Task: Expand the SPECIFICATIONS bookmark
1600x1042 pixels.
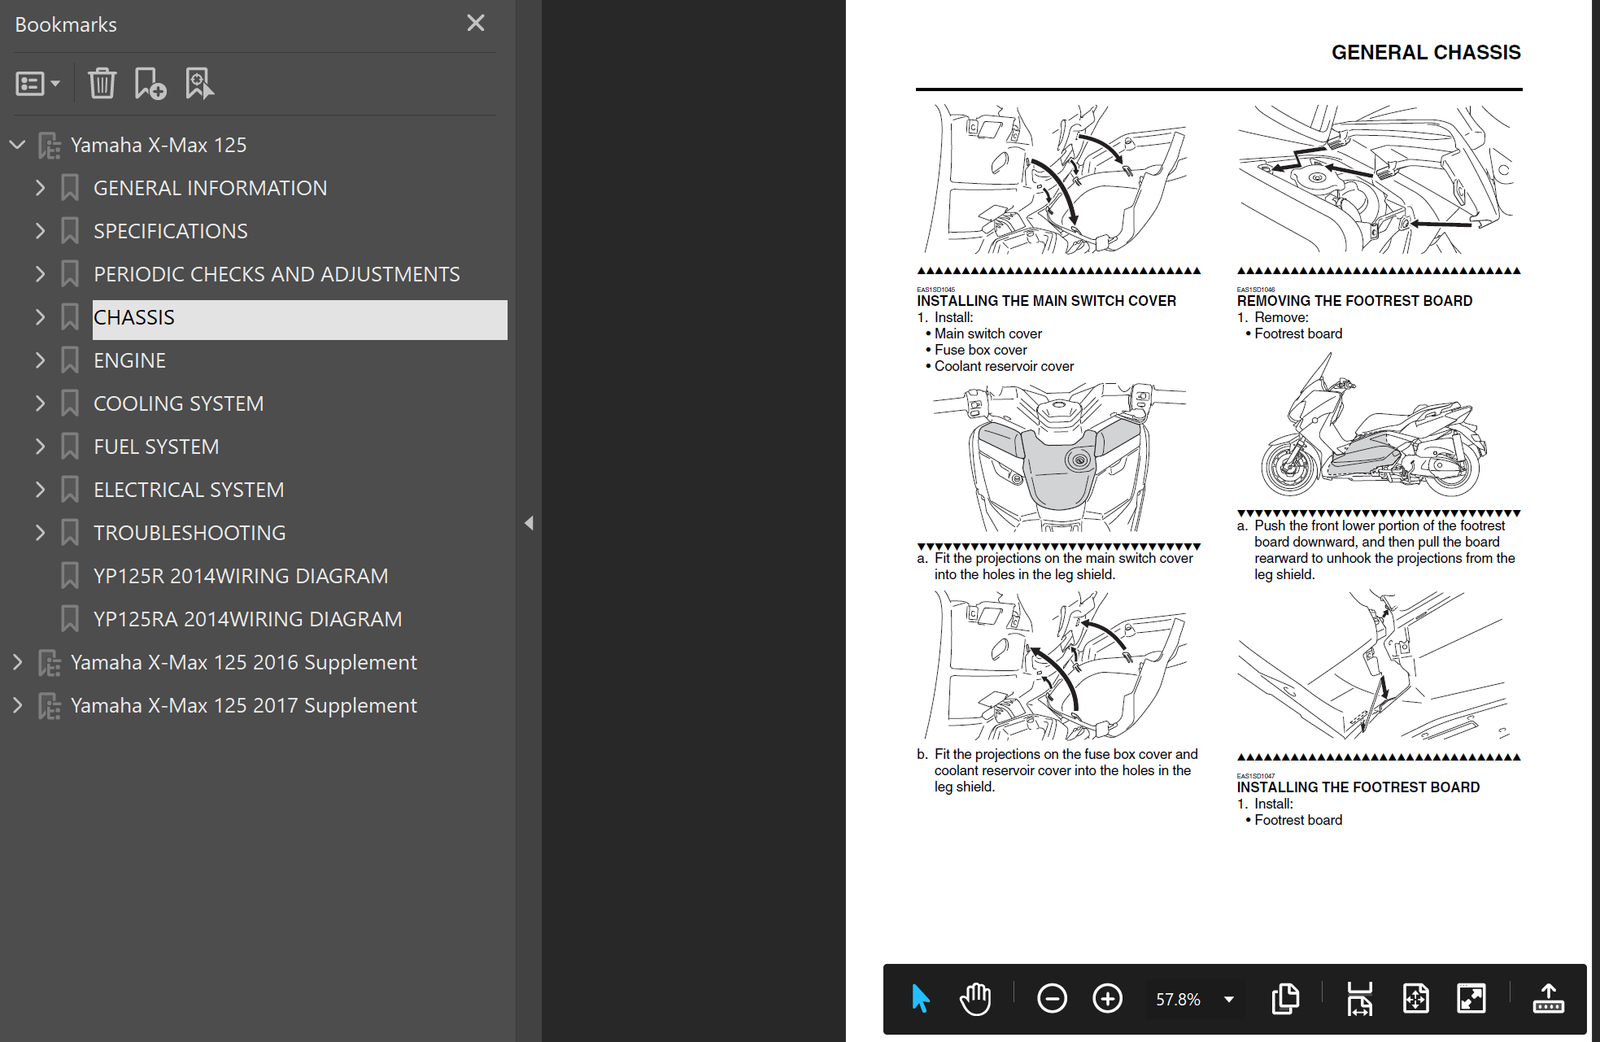Action: (x=40, y=231)
